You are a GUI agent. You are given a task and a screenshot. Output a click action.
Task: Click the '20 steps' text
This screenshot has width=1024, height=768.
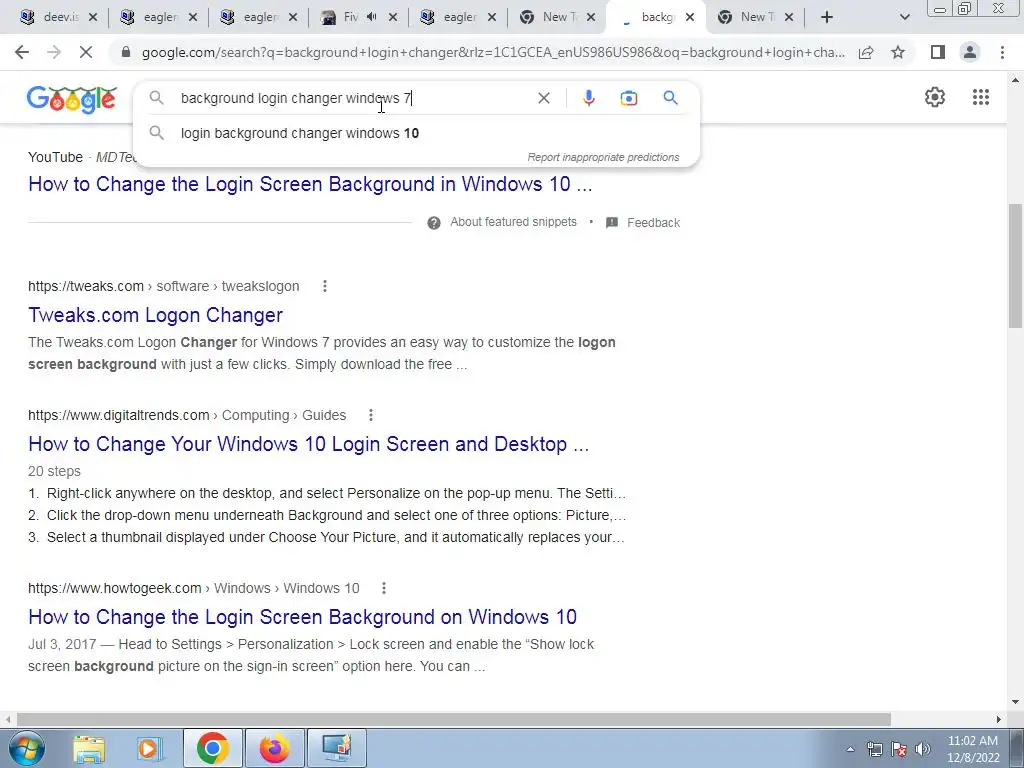(54, 472)
